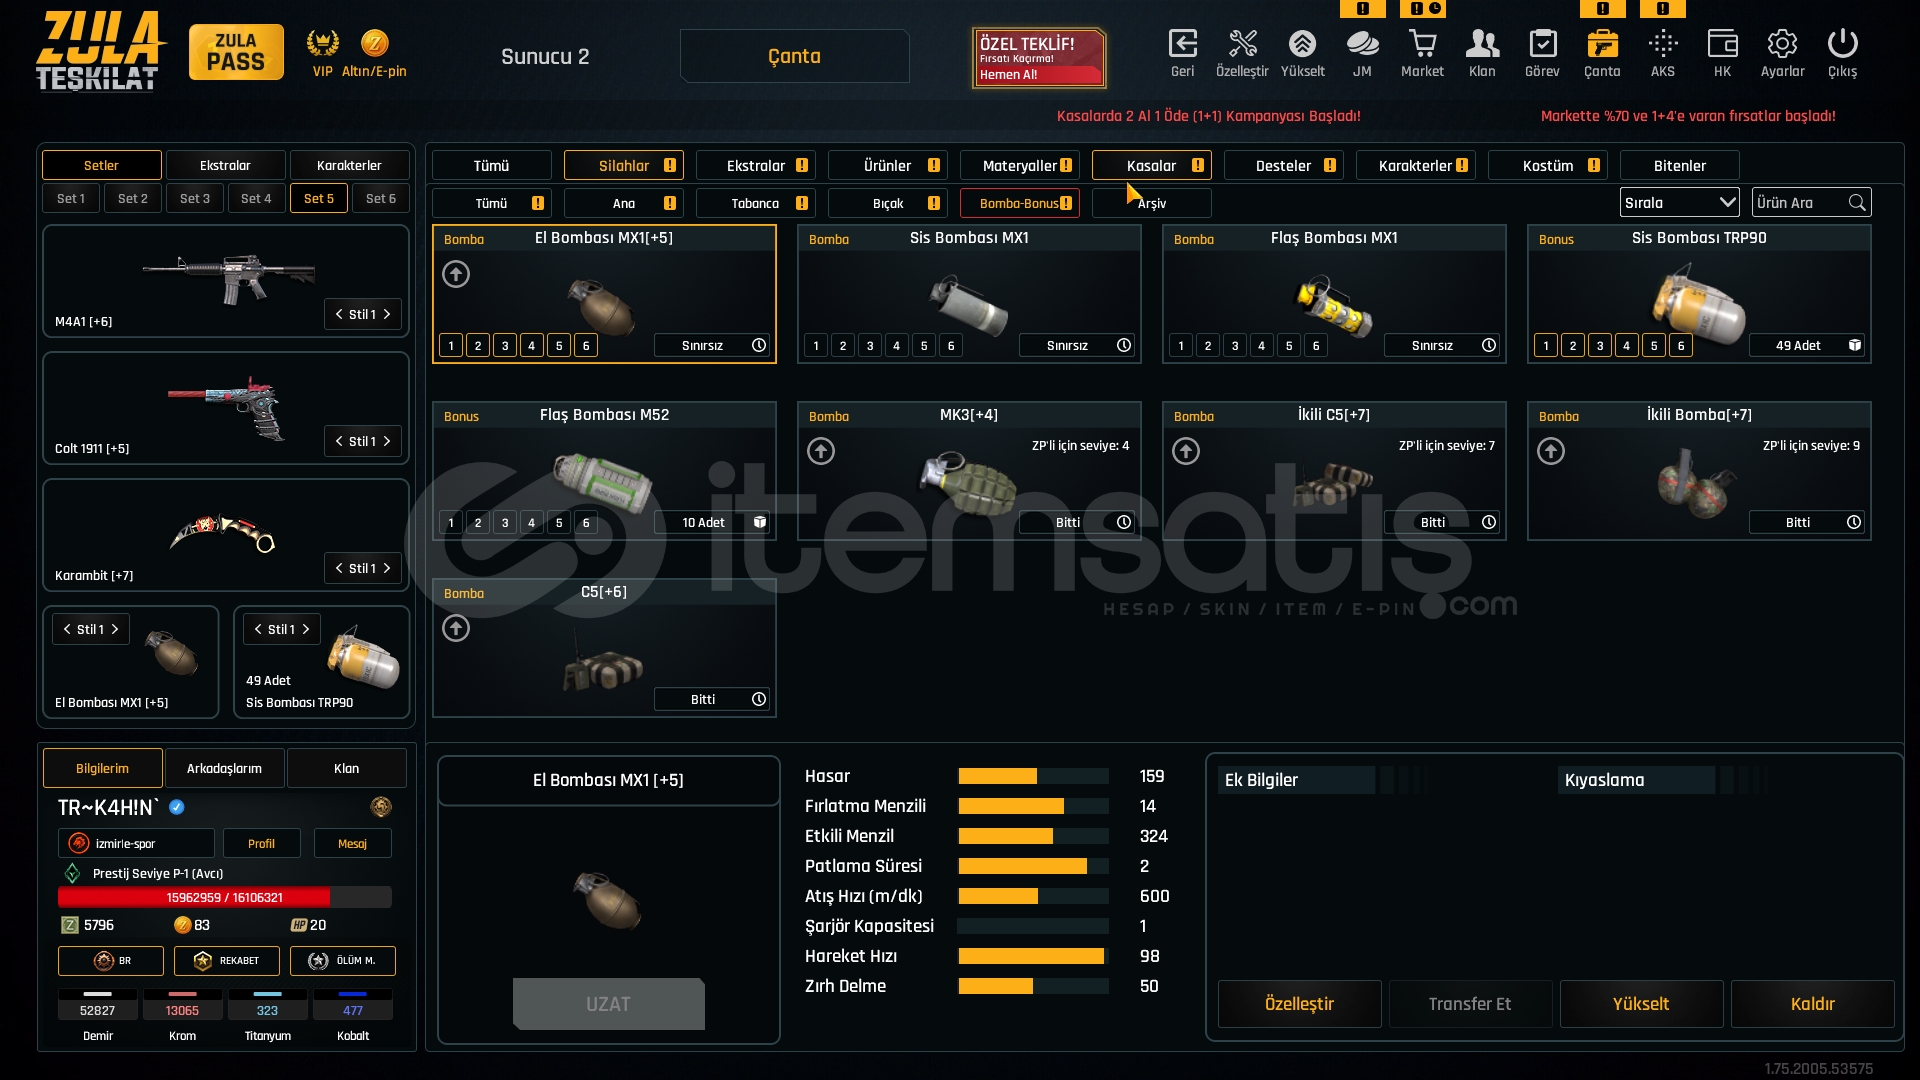This screenshot has height=1080, width=1920.
Task: Open the Özelleştir tools icon in top bar
Action: [1243, 44]
